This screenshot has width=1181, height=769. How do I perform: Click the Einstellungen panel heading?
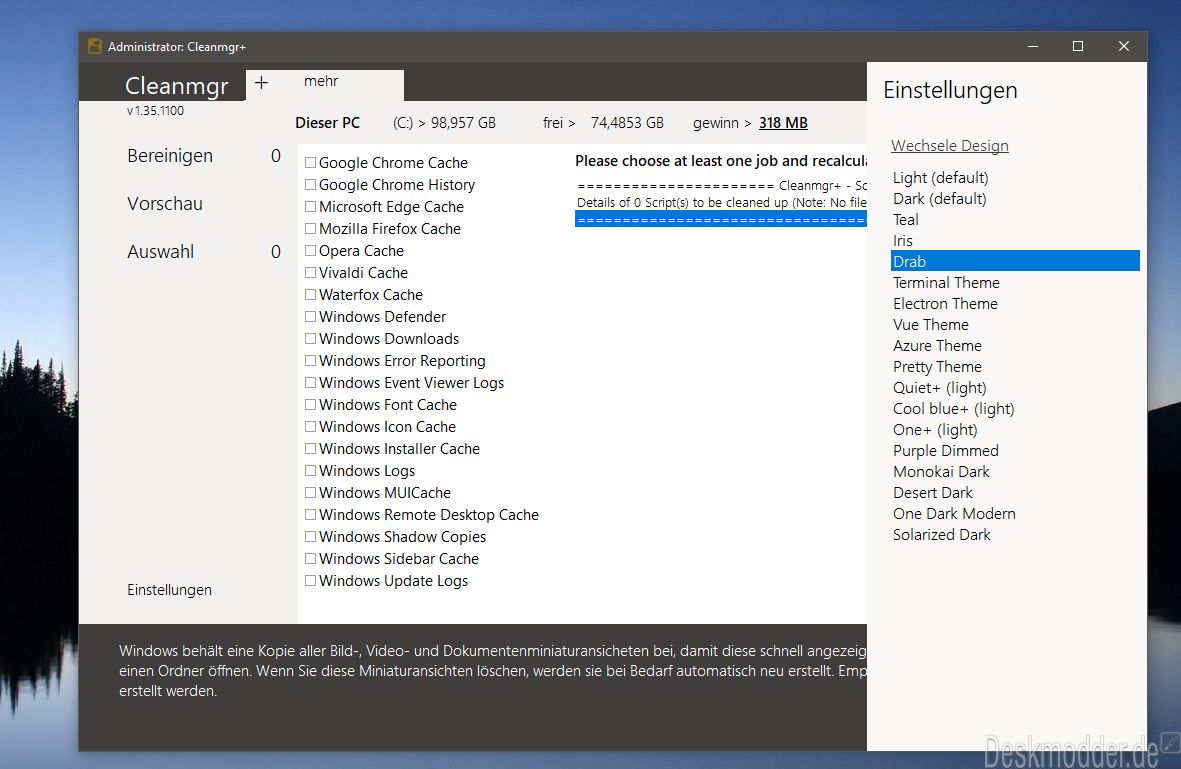click(950, 90)
